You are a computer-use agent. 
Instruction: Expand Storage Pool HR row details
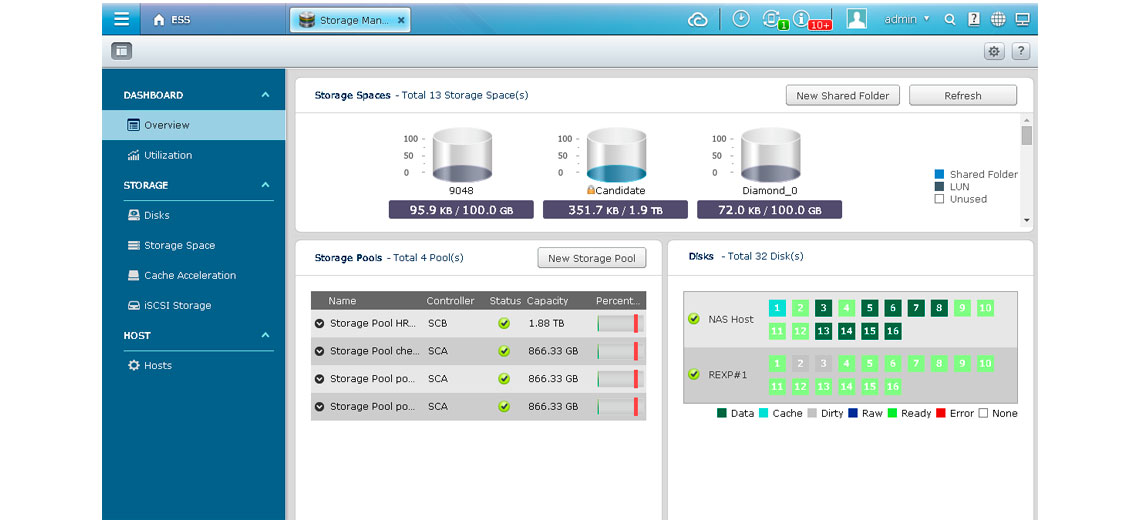(x=320, y=324)
